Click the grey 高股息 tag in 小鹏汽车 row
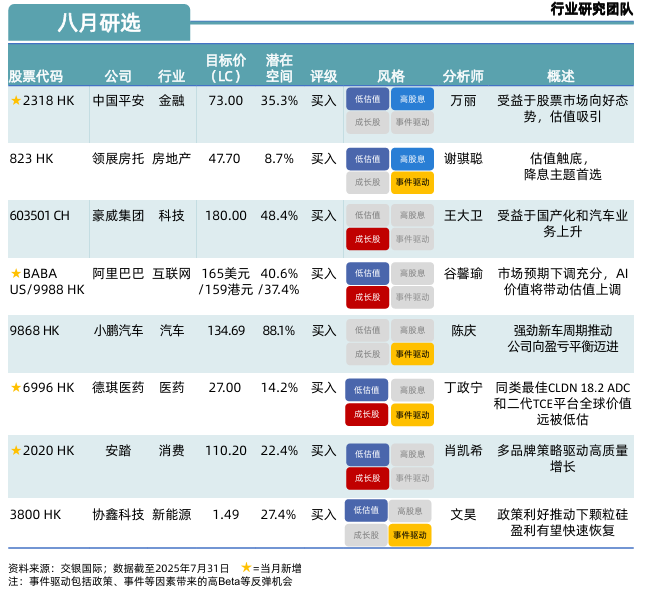Screen dimensions: 660x589 (412, 330)
